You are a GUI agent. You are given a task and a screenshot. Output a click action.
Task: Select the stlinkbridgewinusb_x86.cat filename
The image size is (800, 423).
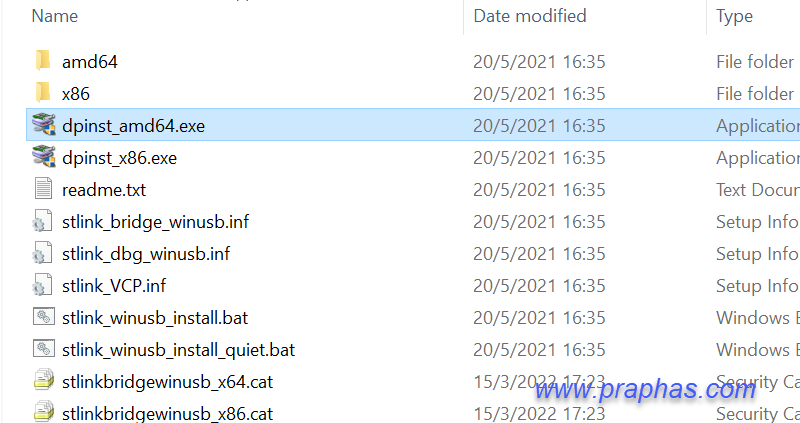[167, 413]
